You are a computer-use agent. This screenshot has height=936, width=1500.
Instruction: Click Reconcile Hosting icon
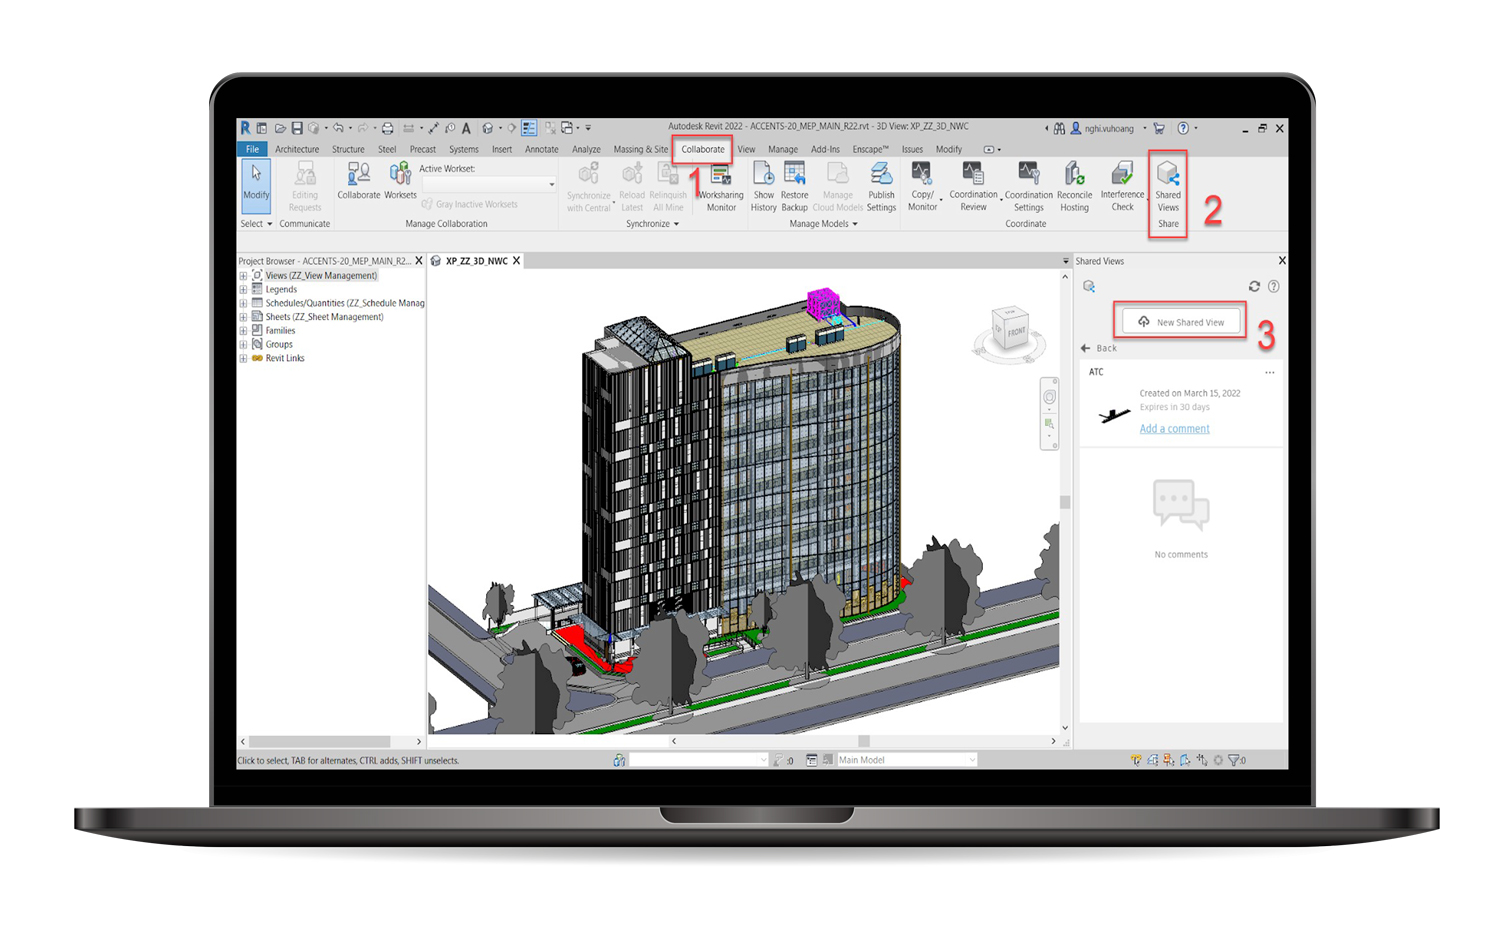[x=1074, y=187]
